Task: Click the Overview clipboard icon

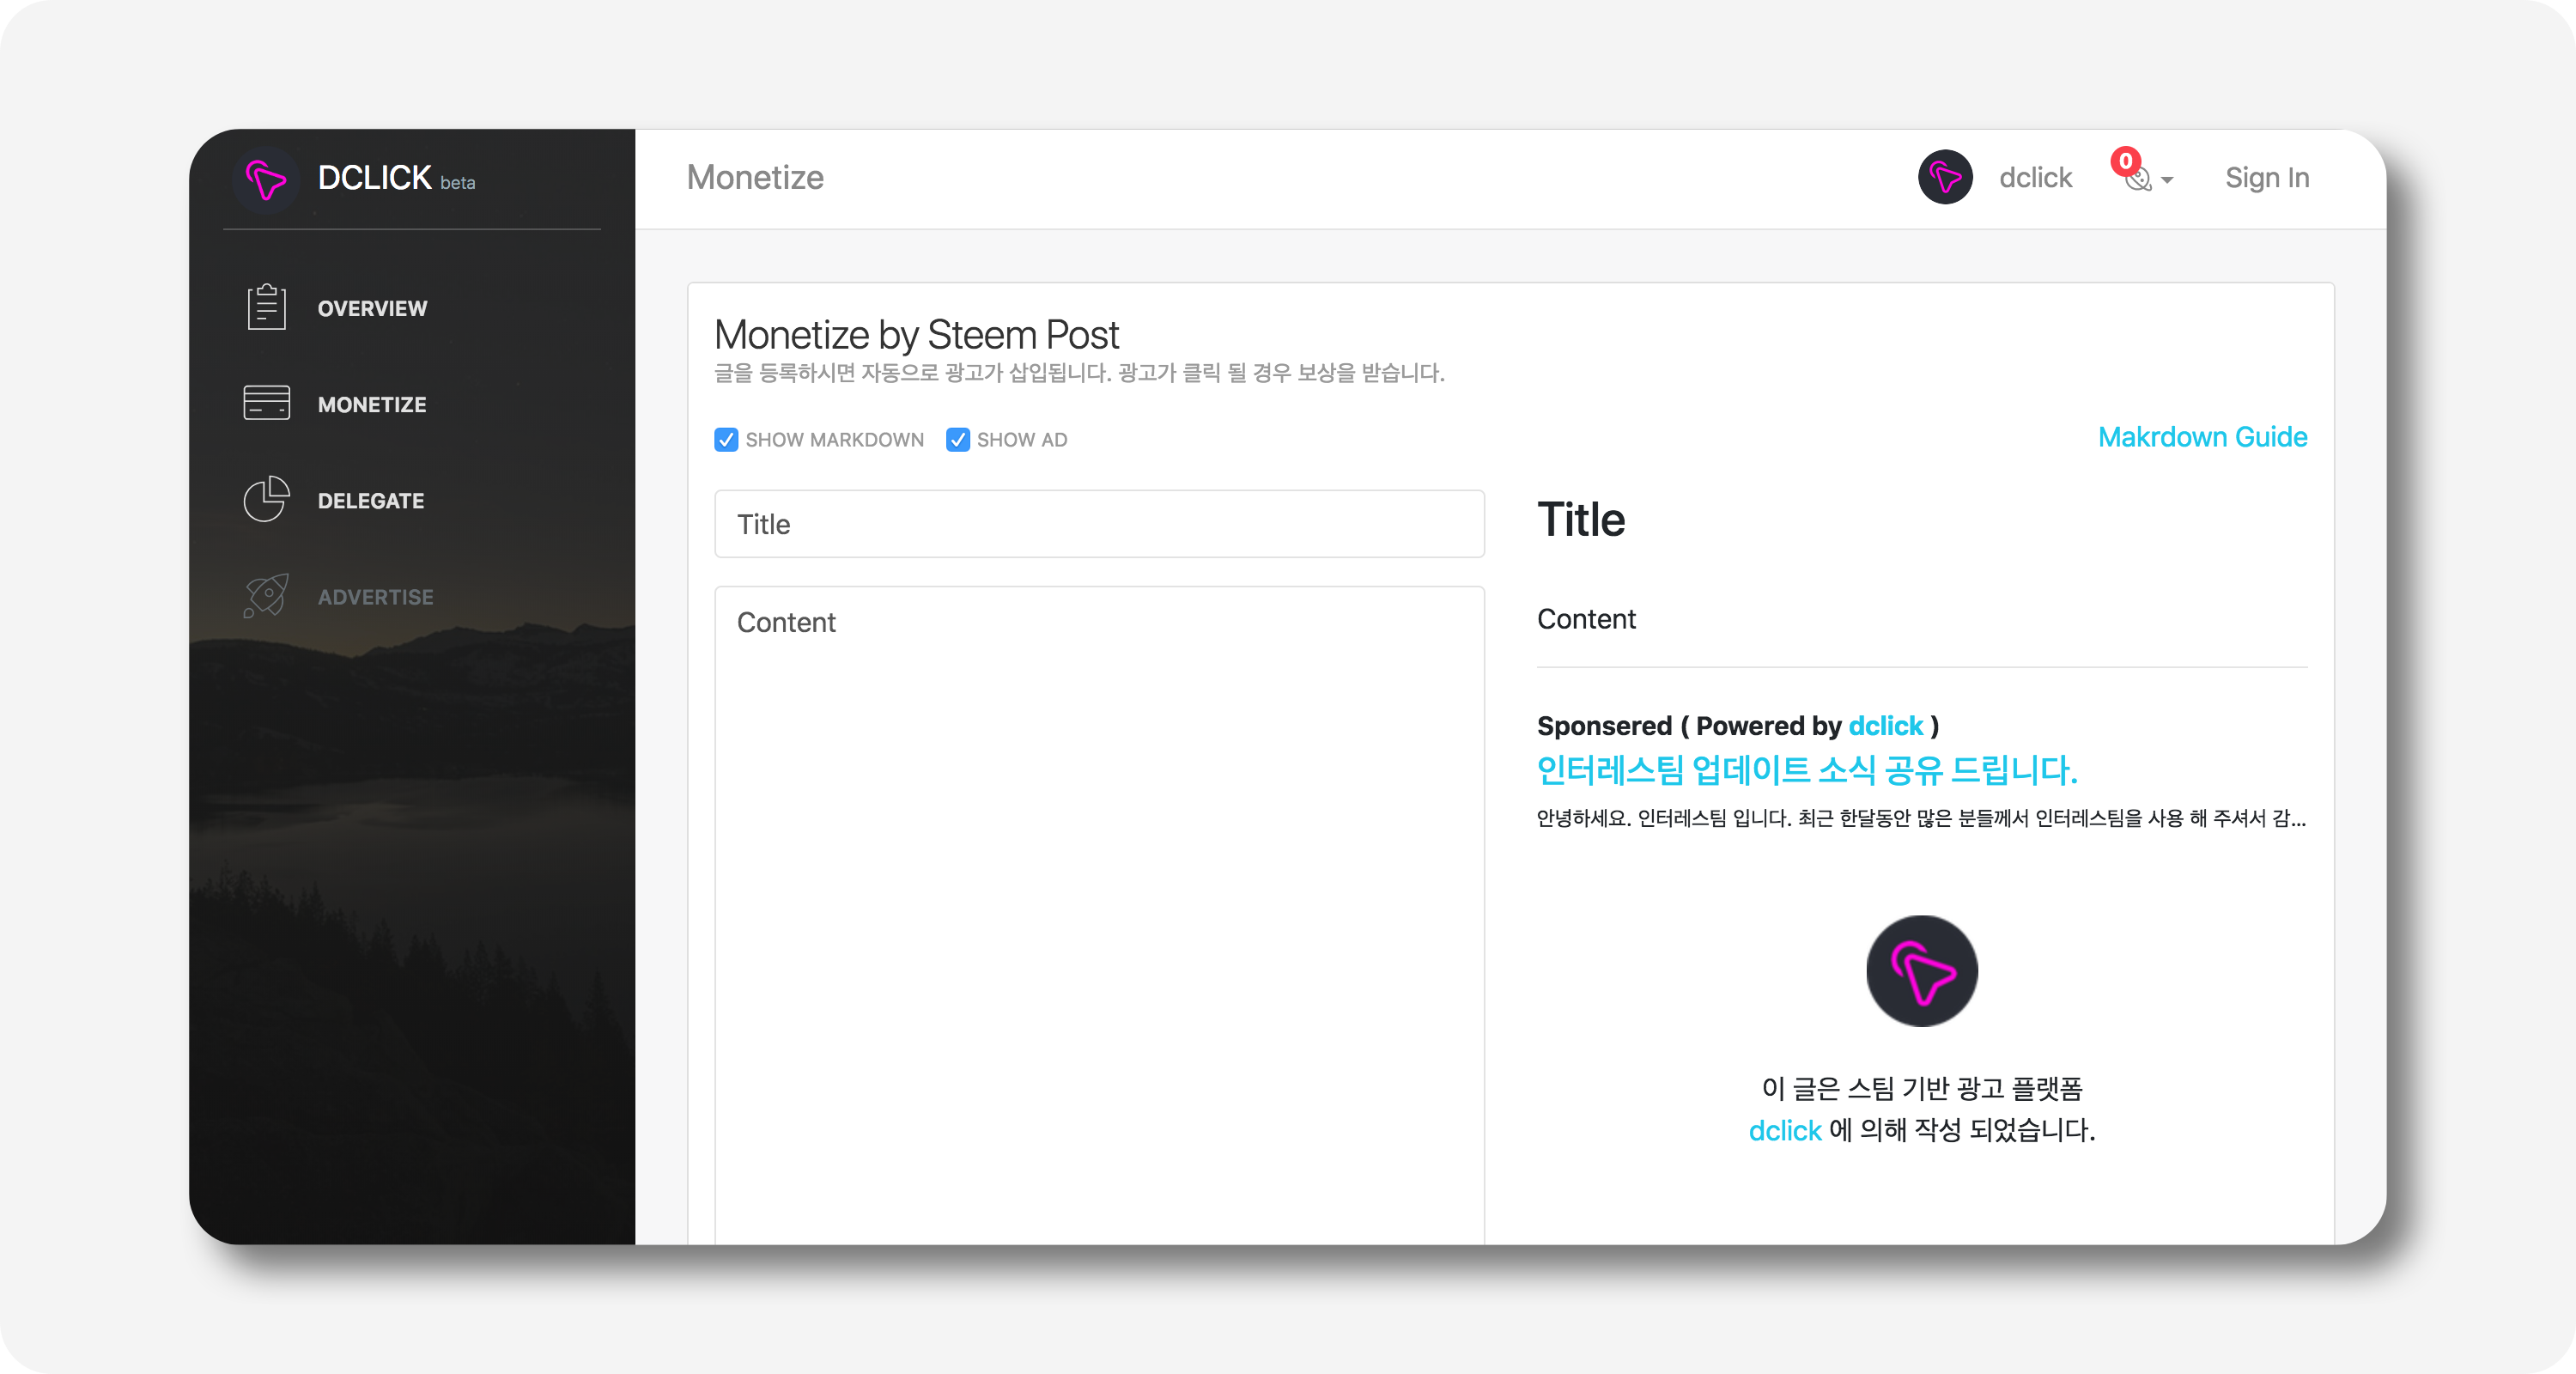Action: (x=266, y=307)
